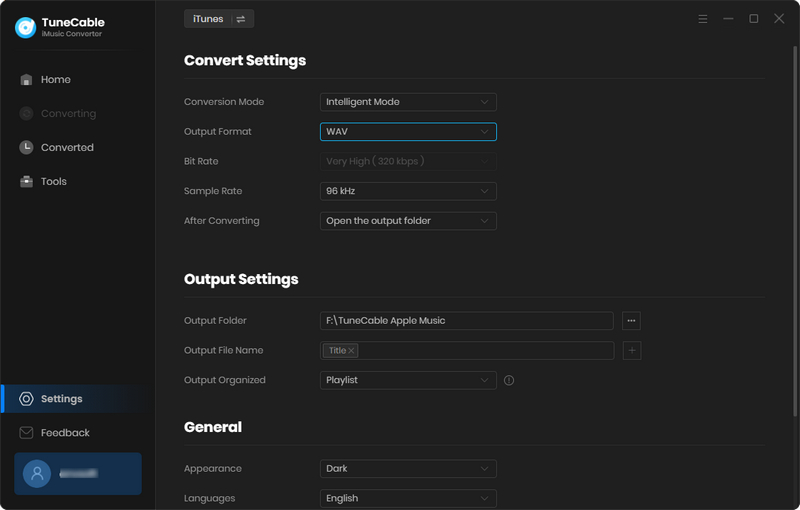Click the Output File Name label
Viewport: 800px width, 510px height.
tap(223, 350)
